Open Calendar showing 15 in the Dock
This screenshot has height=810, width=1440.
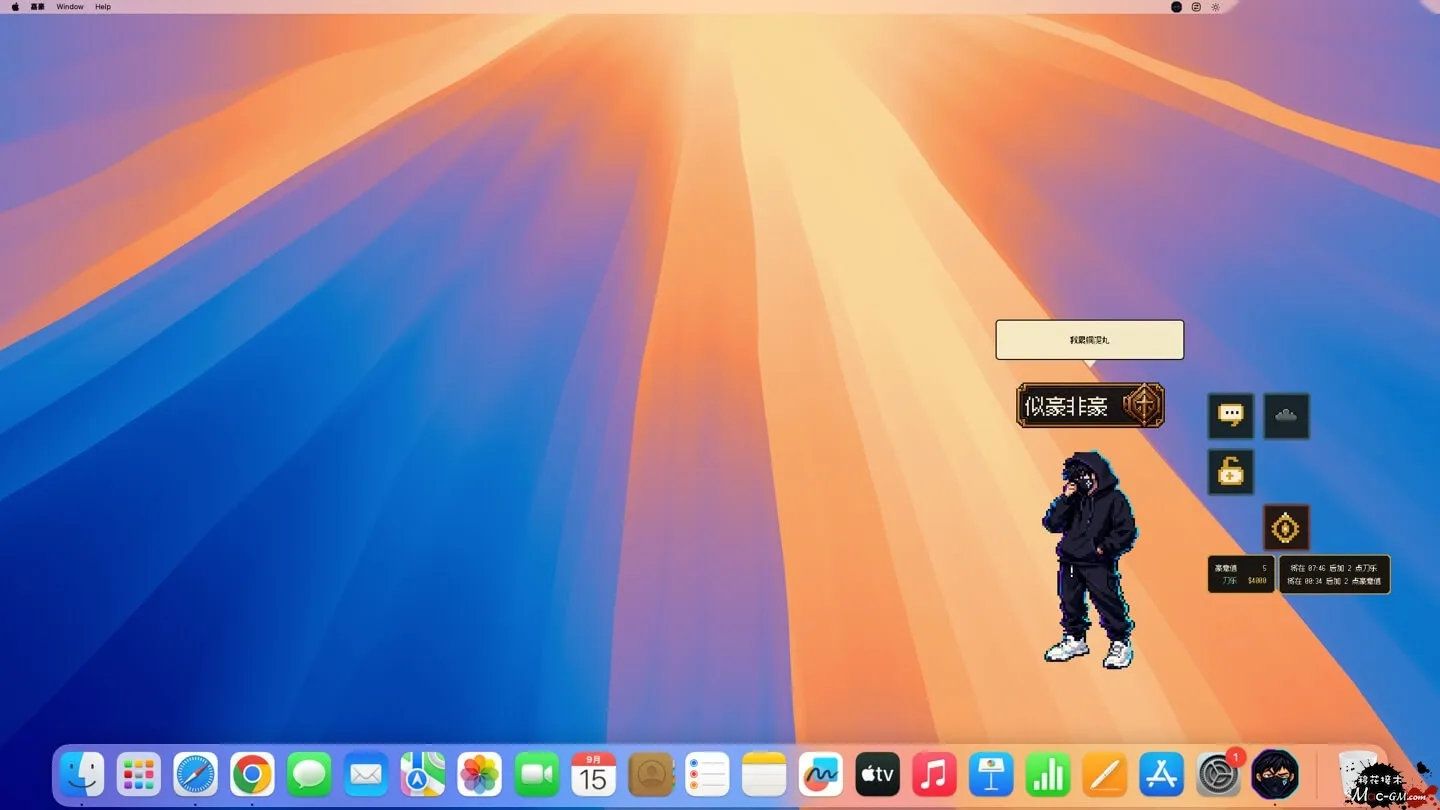click(x=594, y=775)
